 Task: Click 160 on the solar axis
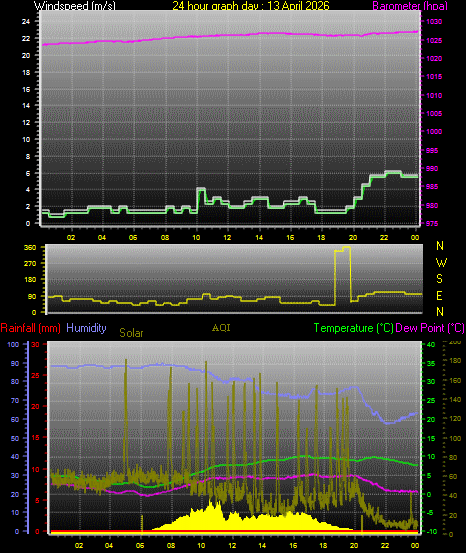click(x=455, y=381)
